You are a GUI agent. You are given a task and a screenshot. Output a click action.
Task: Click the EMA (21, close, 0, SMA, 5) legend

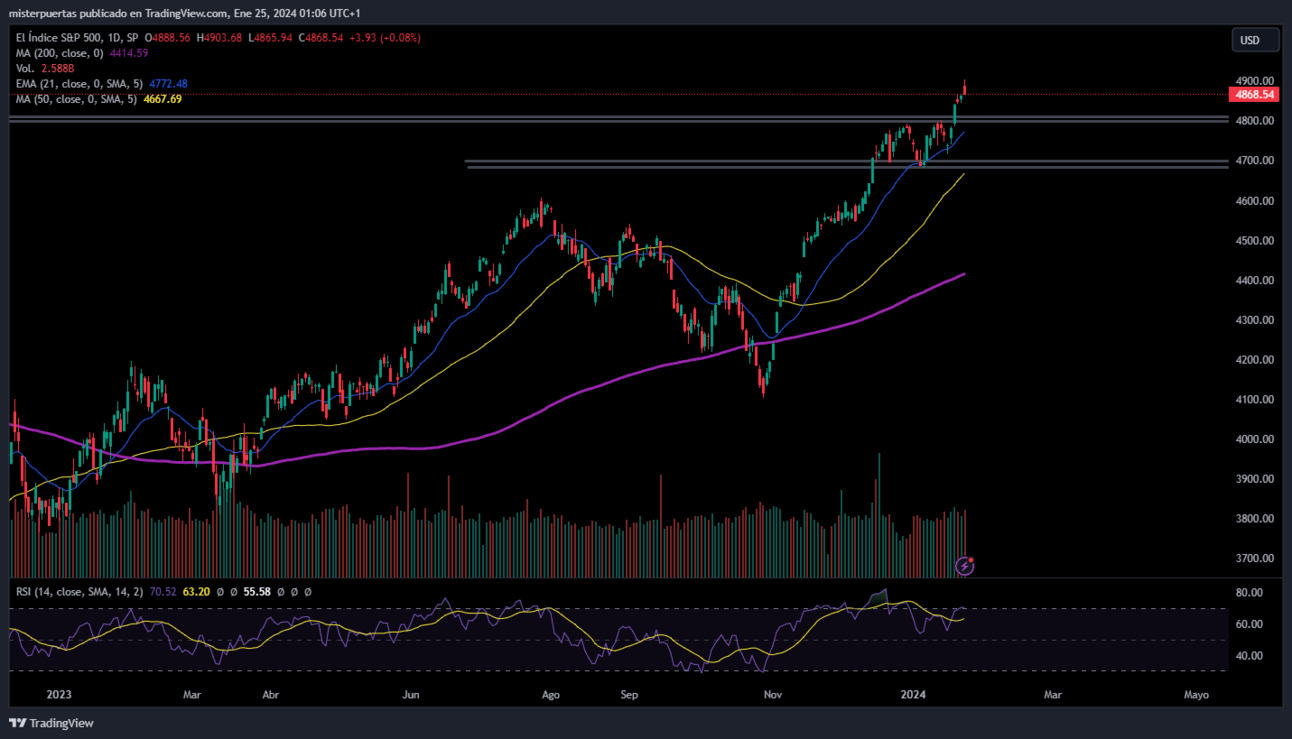tap(79, 84)
